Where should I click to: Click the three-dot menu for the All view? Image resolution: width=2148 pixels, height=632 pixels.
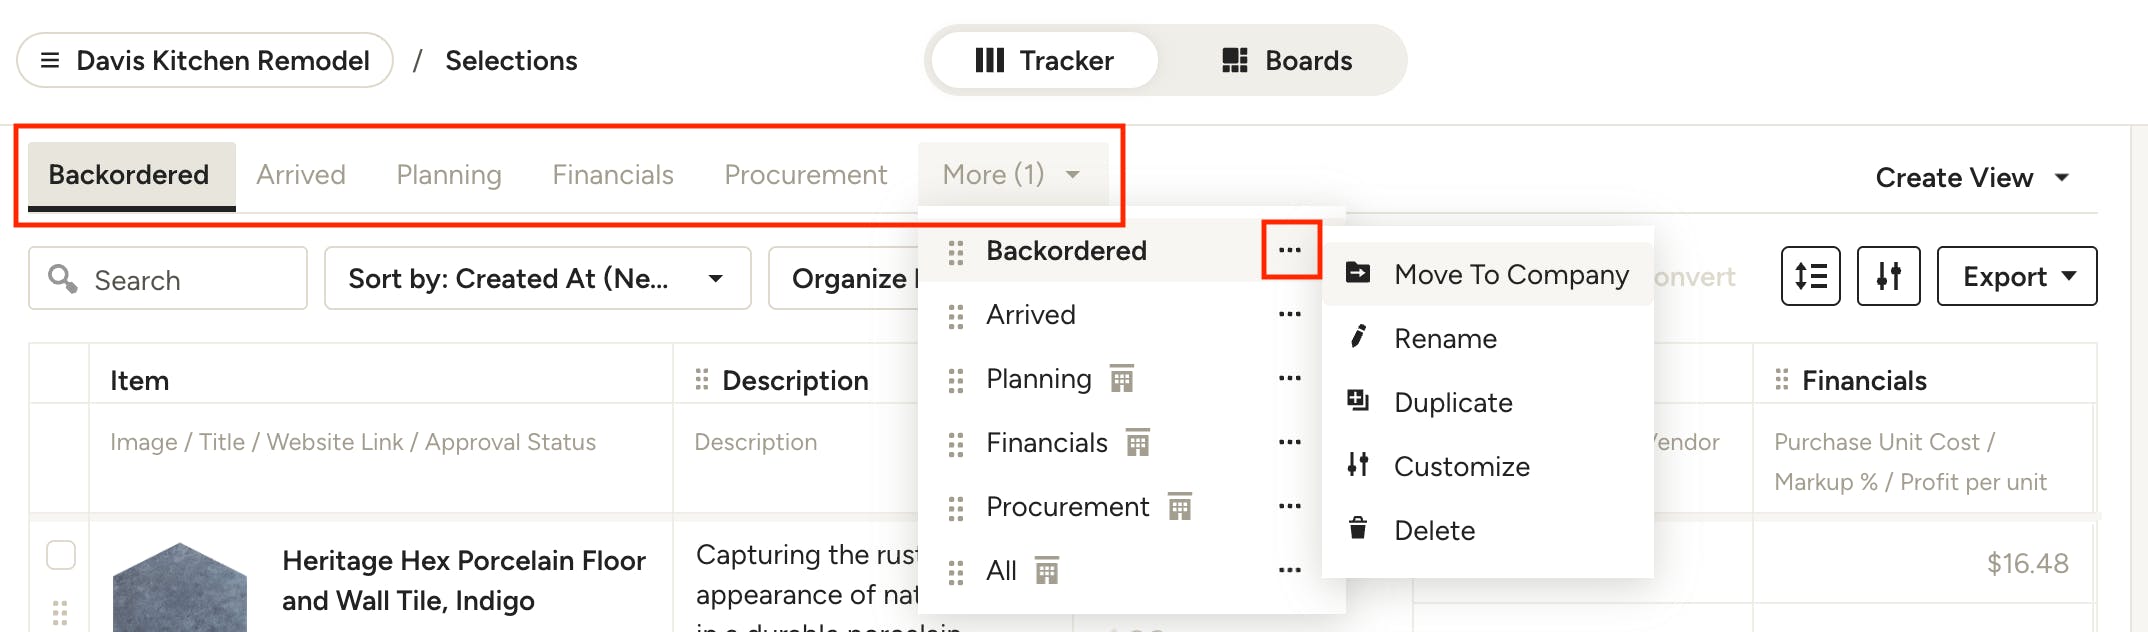click(1290, 571)
